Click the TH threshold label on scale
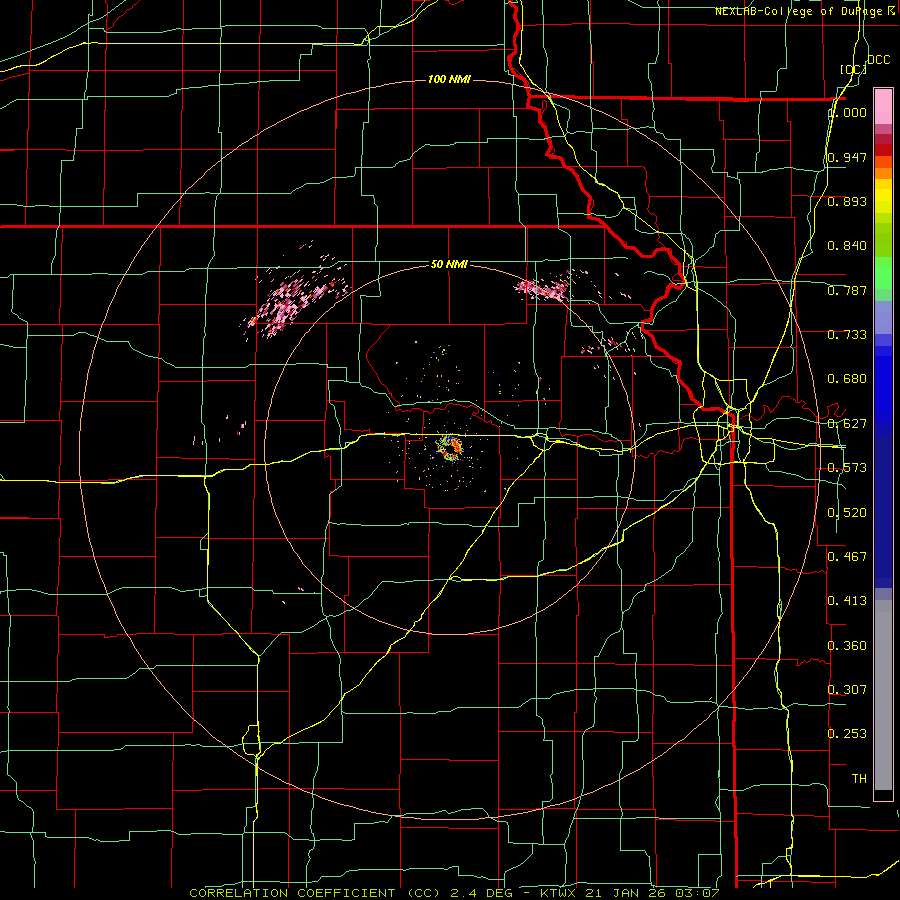Screen dimensions: 900x900 (x=859, y=778)
